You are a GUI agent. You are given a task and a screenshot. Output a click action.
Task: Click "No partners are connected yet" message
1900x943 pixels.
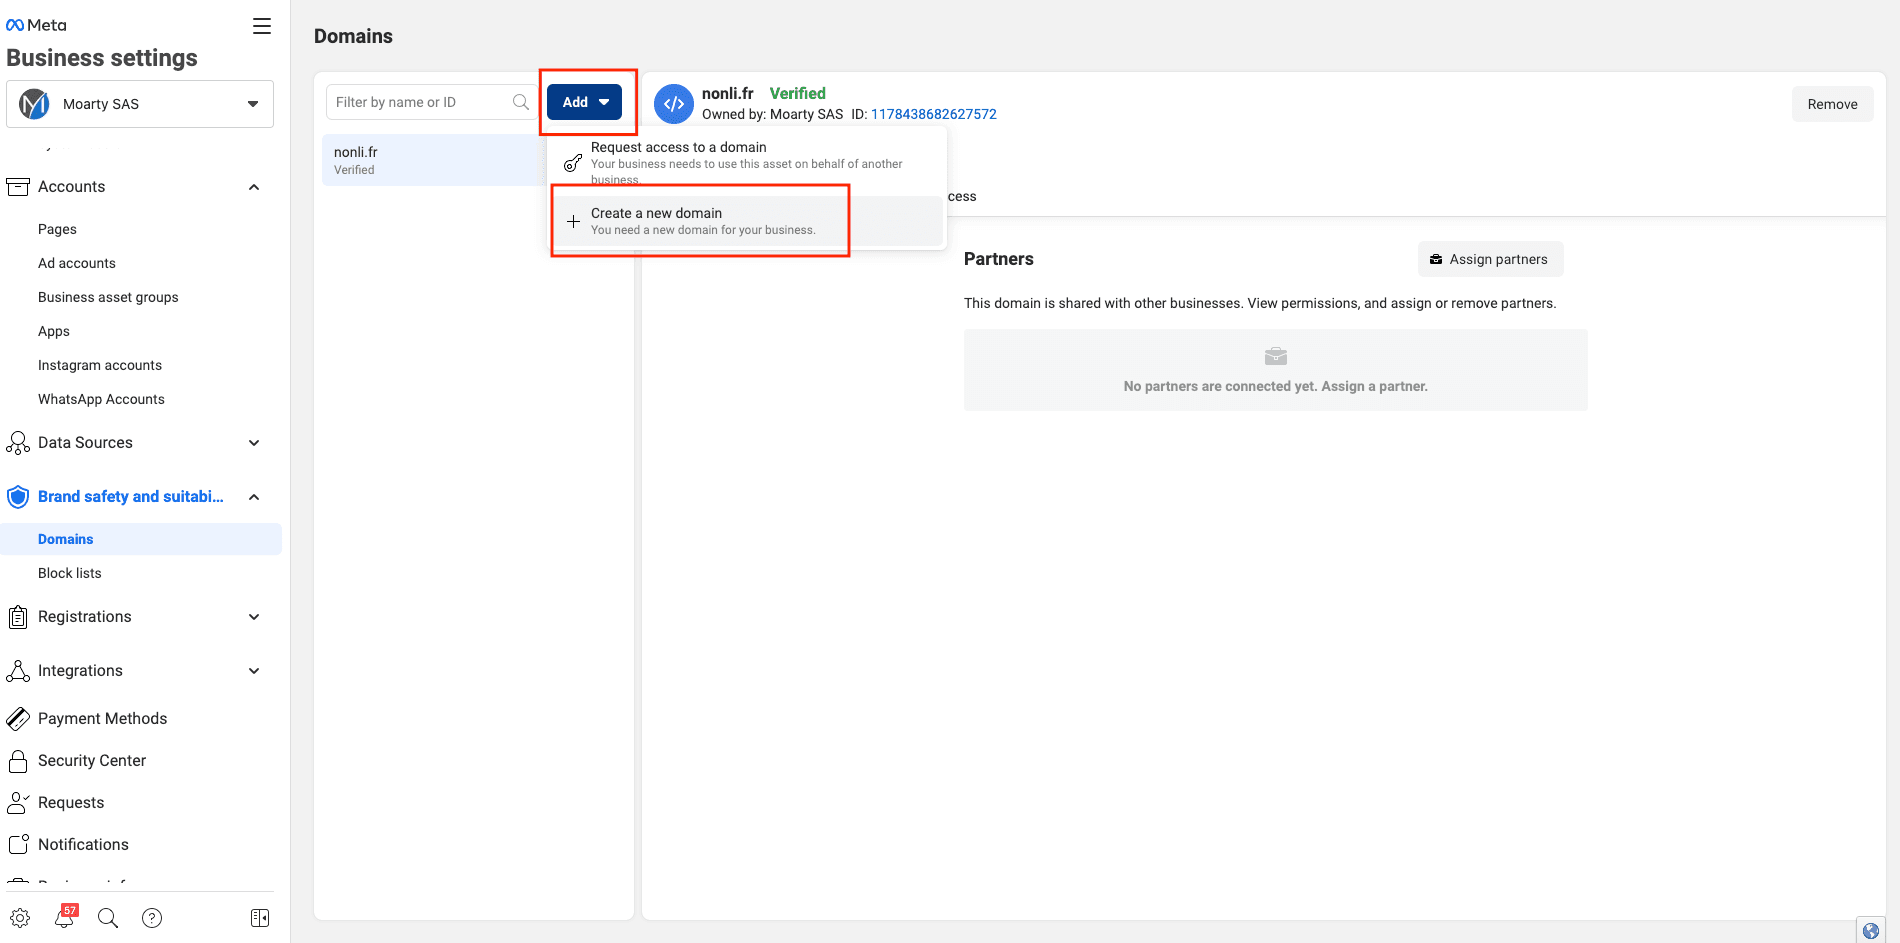coord(1275,386)
